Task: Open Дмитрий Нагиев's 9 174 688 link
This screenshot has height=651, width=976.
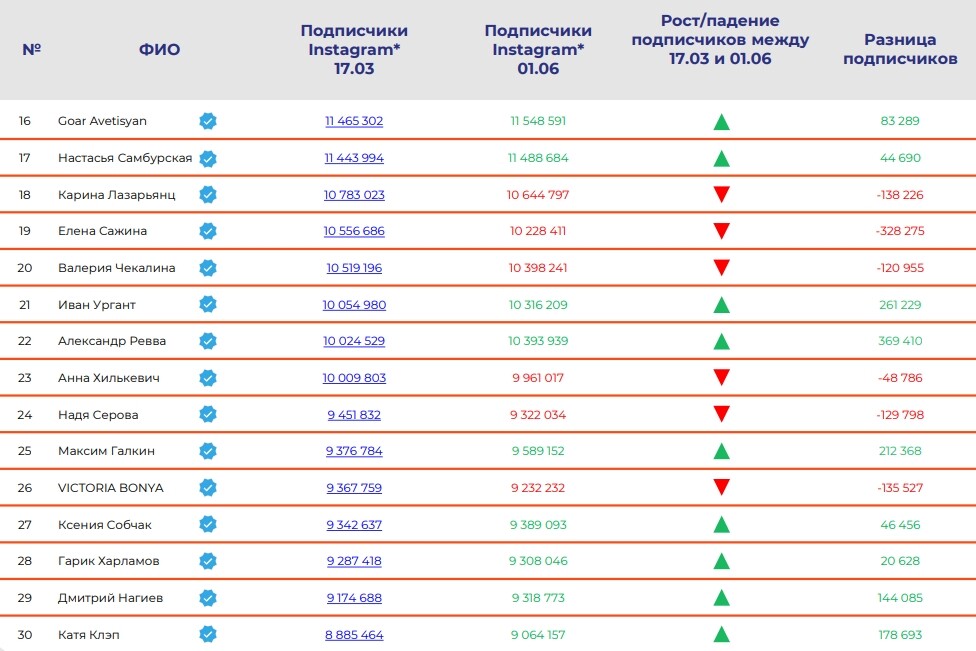Action: [354, 598]
